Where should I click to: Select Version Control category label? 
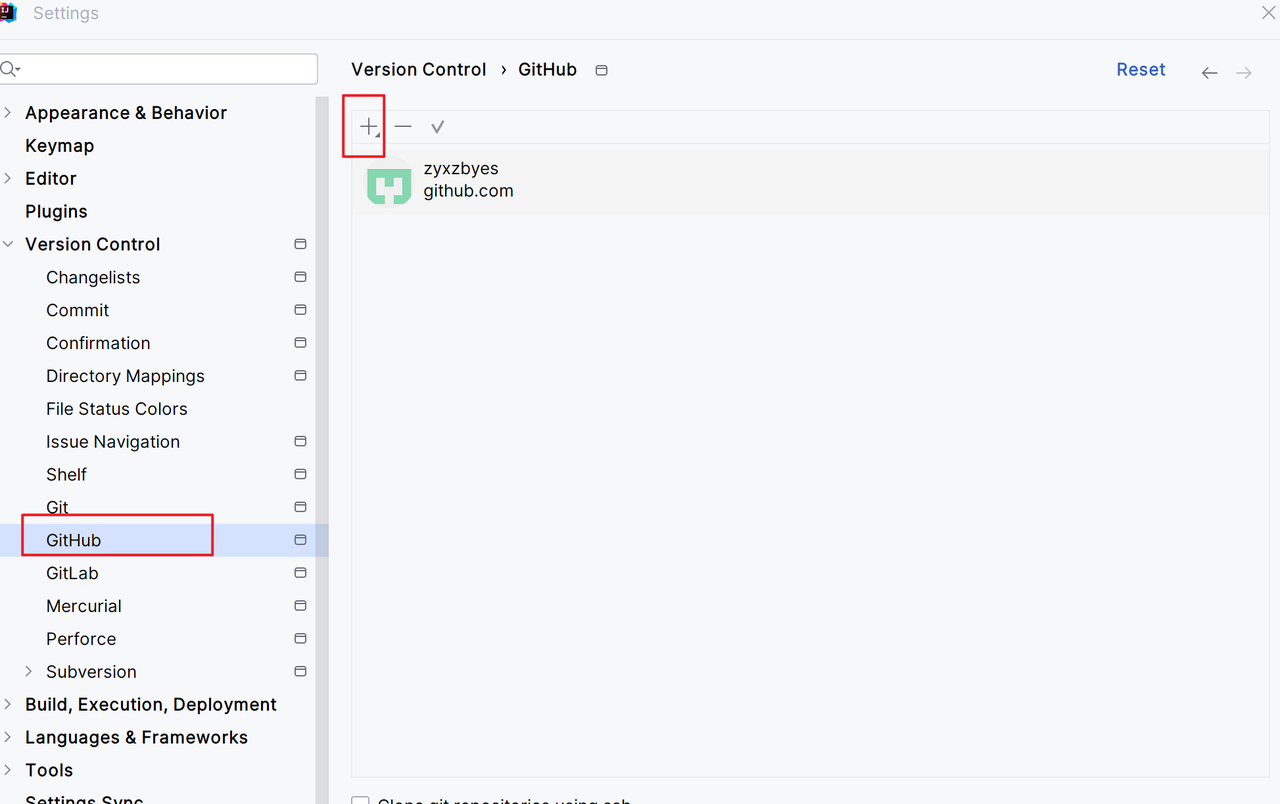(x=93, y=245)
